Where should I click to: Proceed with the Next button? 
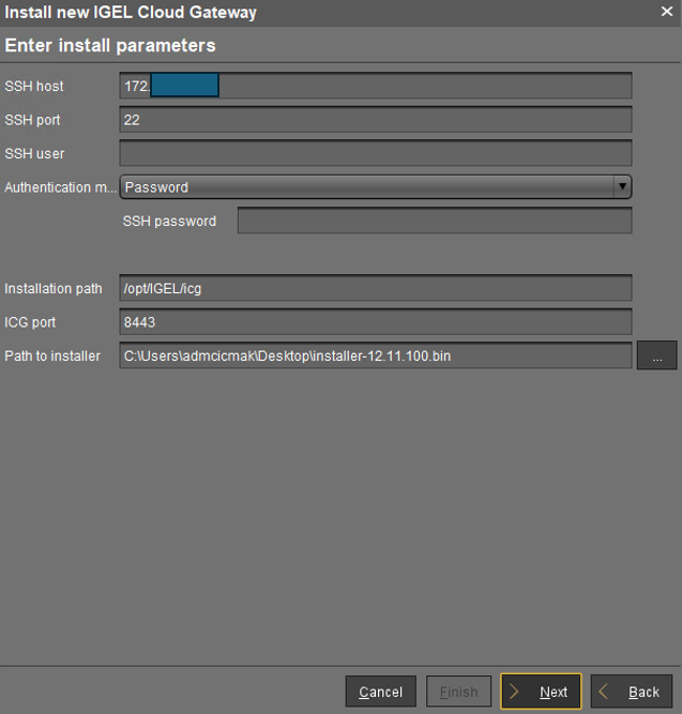coord(541,692)
